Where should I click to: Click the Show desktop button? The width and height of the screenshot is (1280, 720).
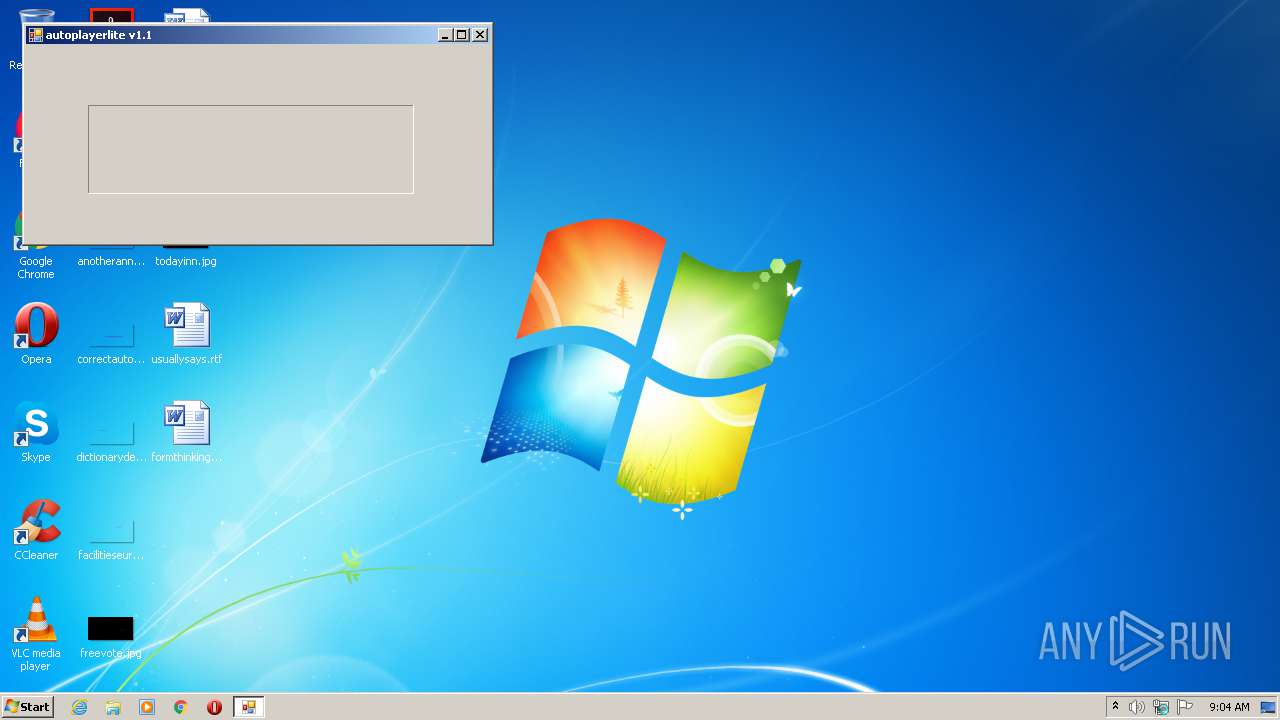[1268, 707]
